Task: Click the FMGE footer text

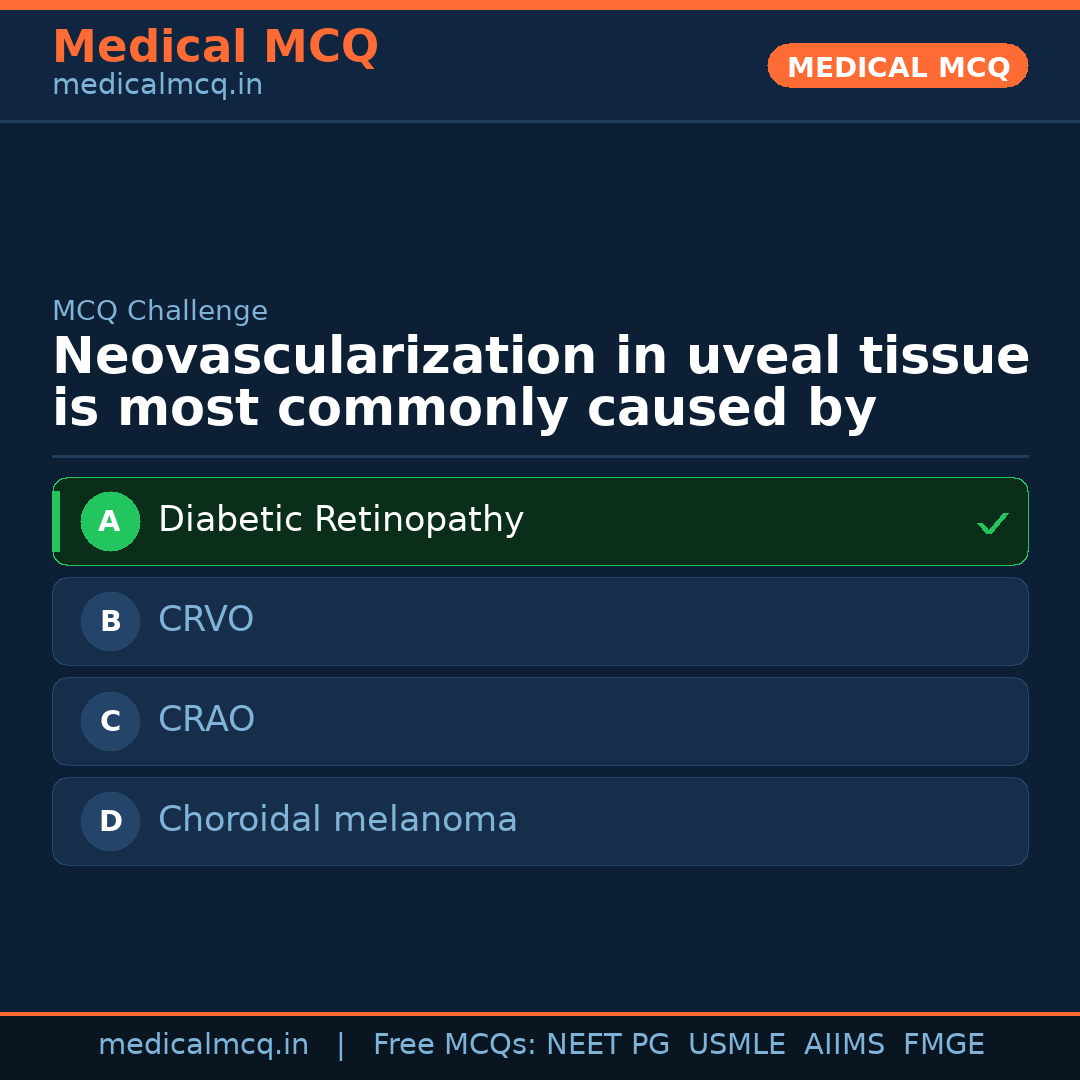Action: pyautogui.click(x=944, y=1045)
